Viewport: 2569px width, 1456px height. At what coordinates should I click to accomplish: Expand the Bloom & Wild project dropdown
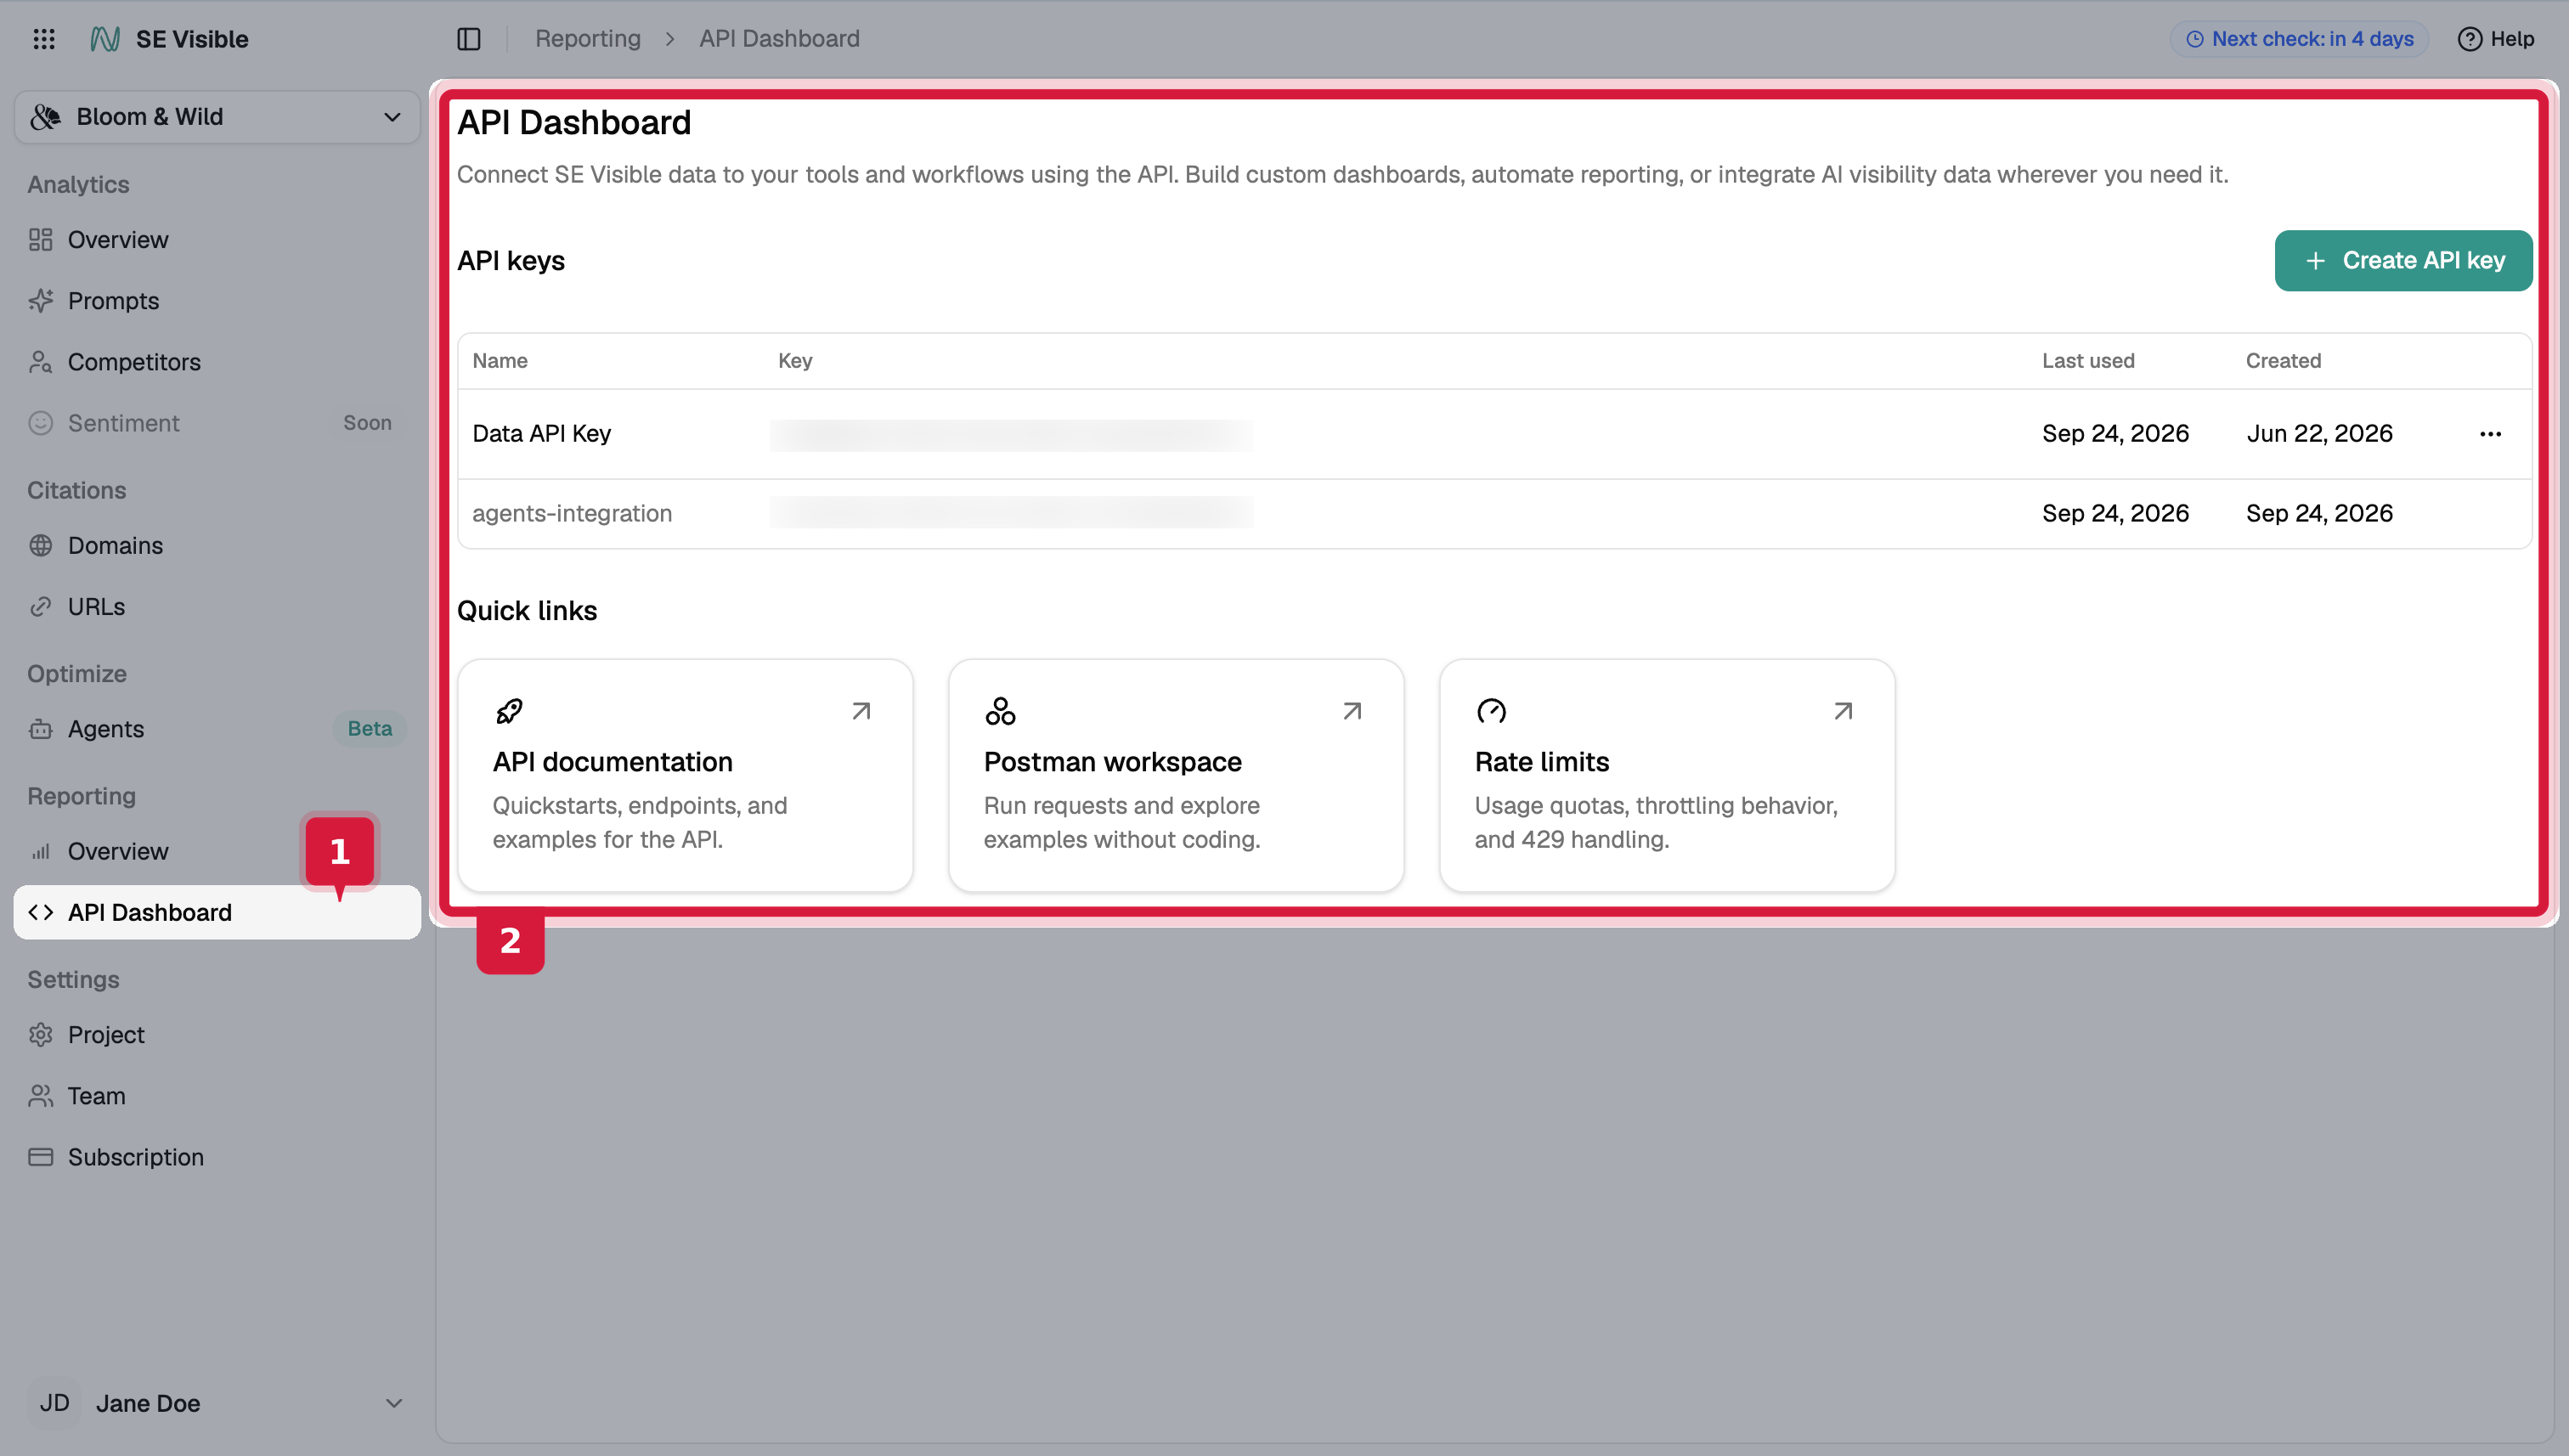[217, 117]
